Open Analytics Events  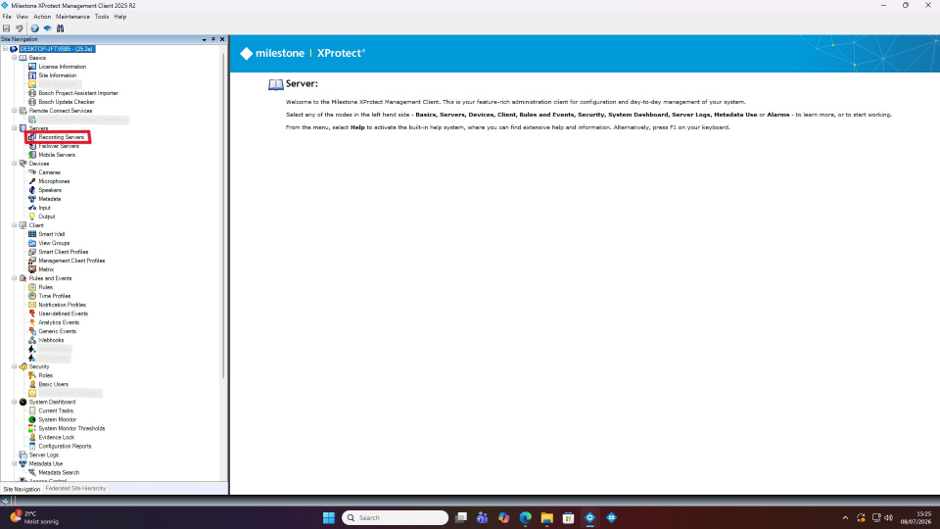click(x=59, y=322)
